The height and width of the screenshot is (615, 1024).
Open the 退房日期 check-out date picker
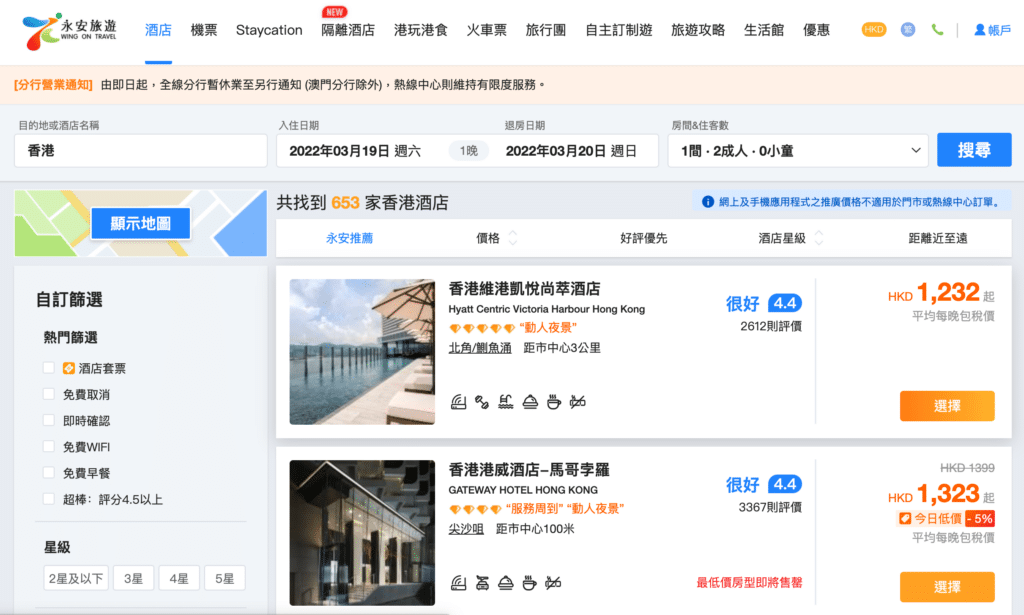pyautogui.click(x=571, y=151)
